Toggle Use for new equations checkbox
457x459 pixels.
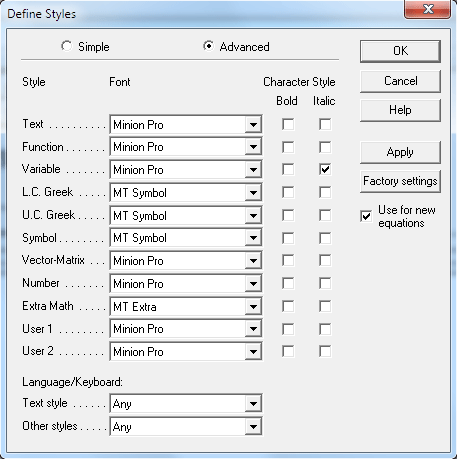pos(366,216)
